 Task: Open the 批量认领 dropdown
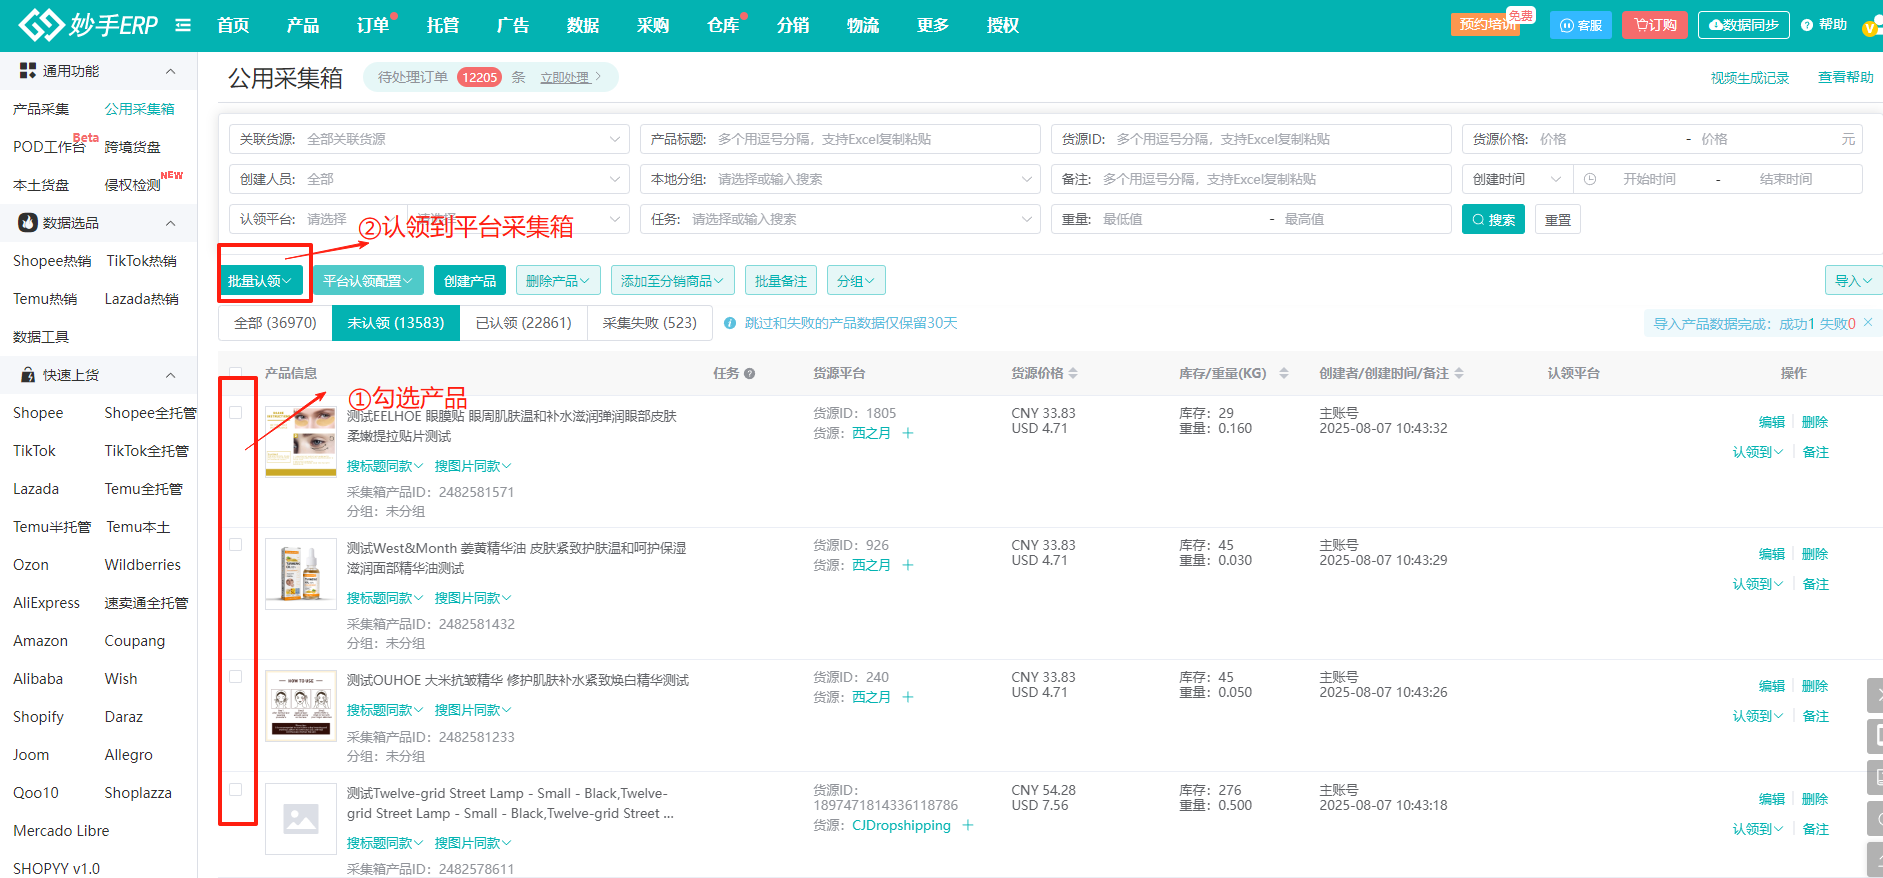[260, 281]
